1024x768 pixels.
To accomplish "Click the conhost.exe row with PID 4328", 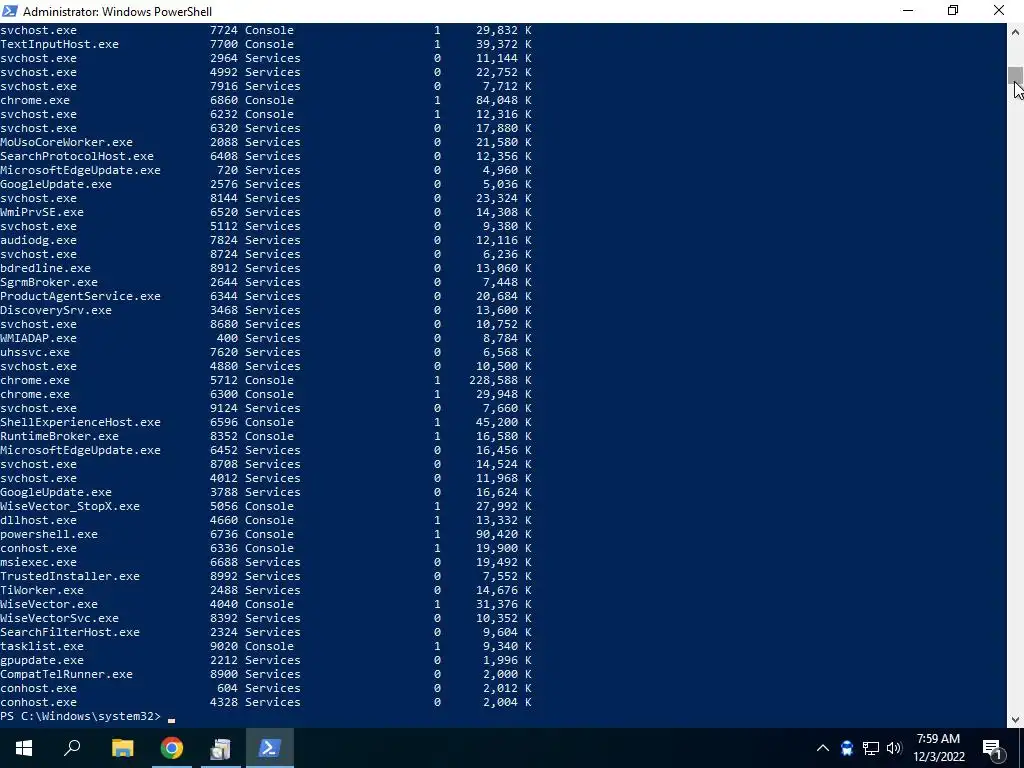I will click(266, 702).
